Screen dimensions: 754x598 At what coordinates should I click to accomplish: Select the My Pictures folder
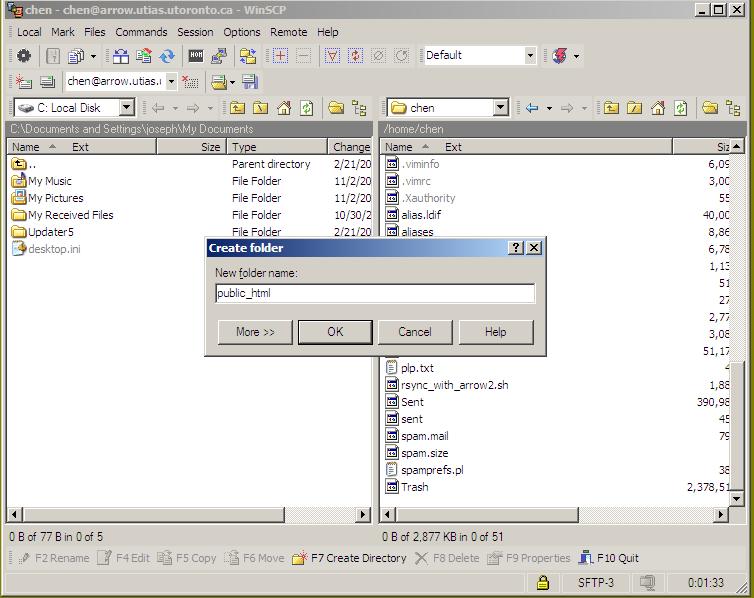pyautogui.click(x=47, y=198)
